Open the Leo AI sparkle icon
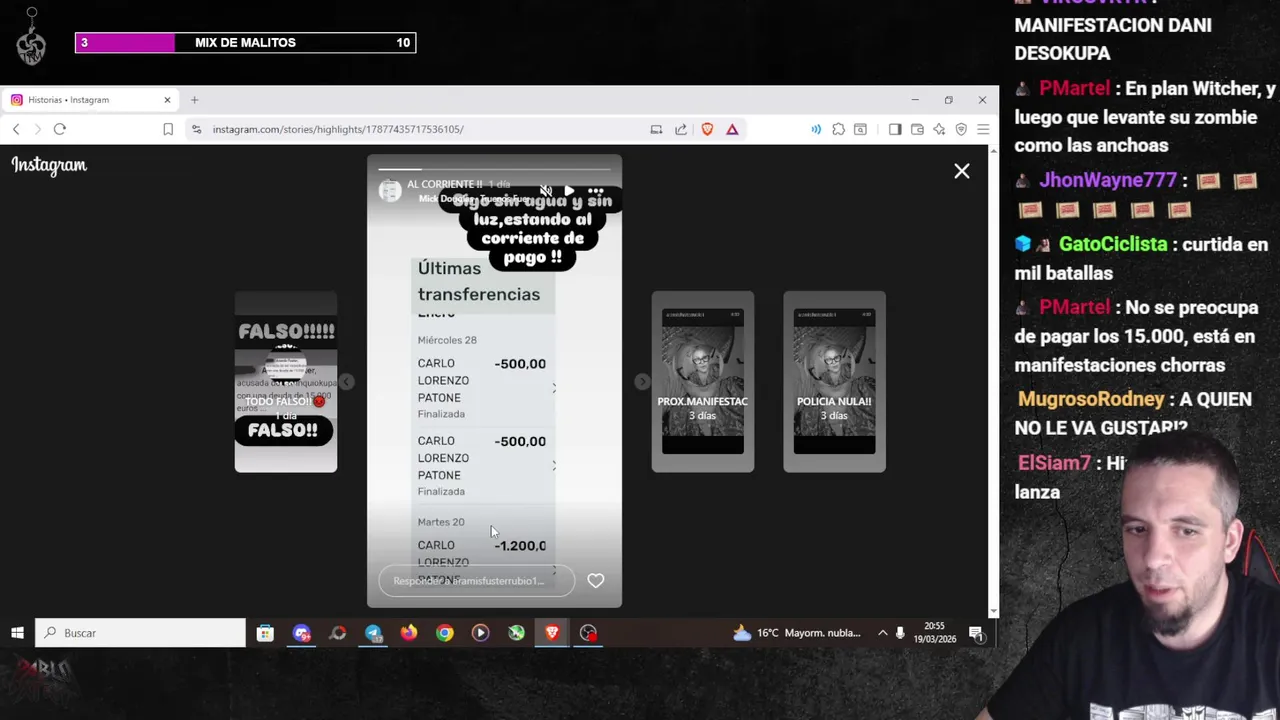This screenshot has height=720, width=1280. (939, 129)
